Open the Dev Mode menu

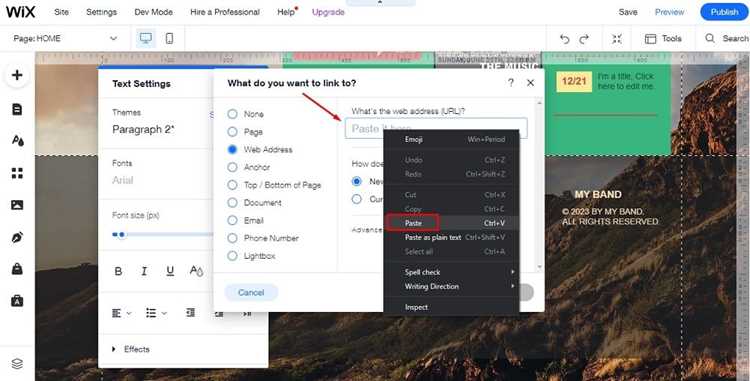(154, 12)
